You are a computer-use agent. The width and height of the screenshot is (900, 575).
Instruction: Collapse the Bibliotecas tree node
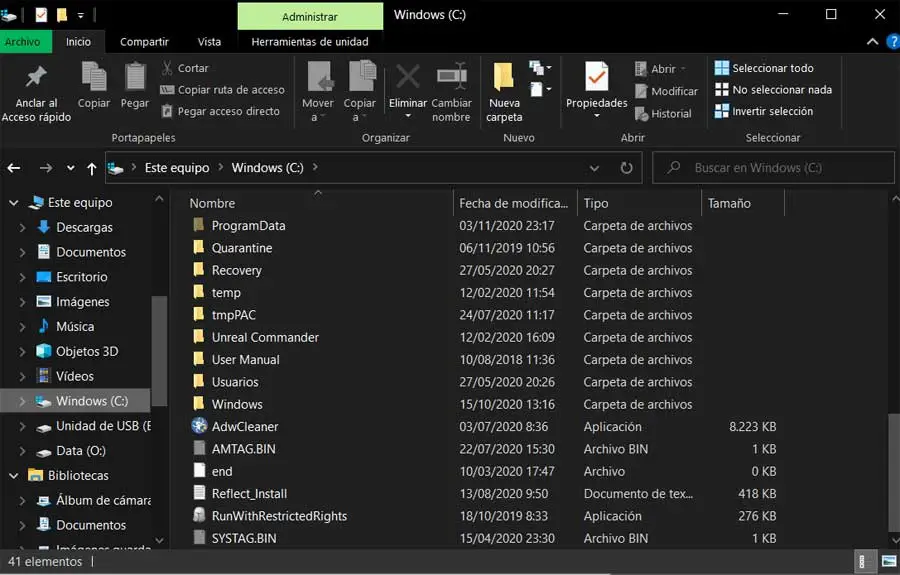click(x=14, y=476)
